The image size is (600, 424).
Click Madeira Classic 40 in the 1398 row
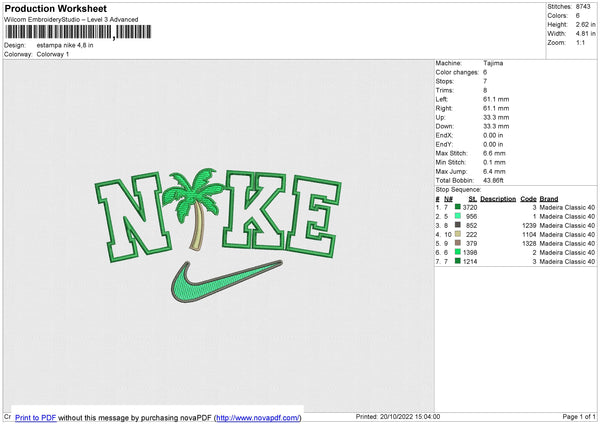(x=567, y=253)
